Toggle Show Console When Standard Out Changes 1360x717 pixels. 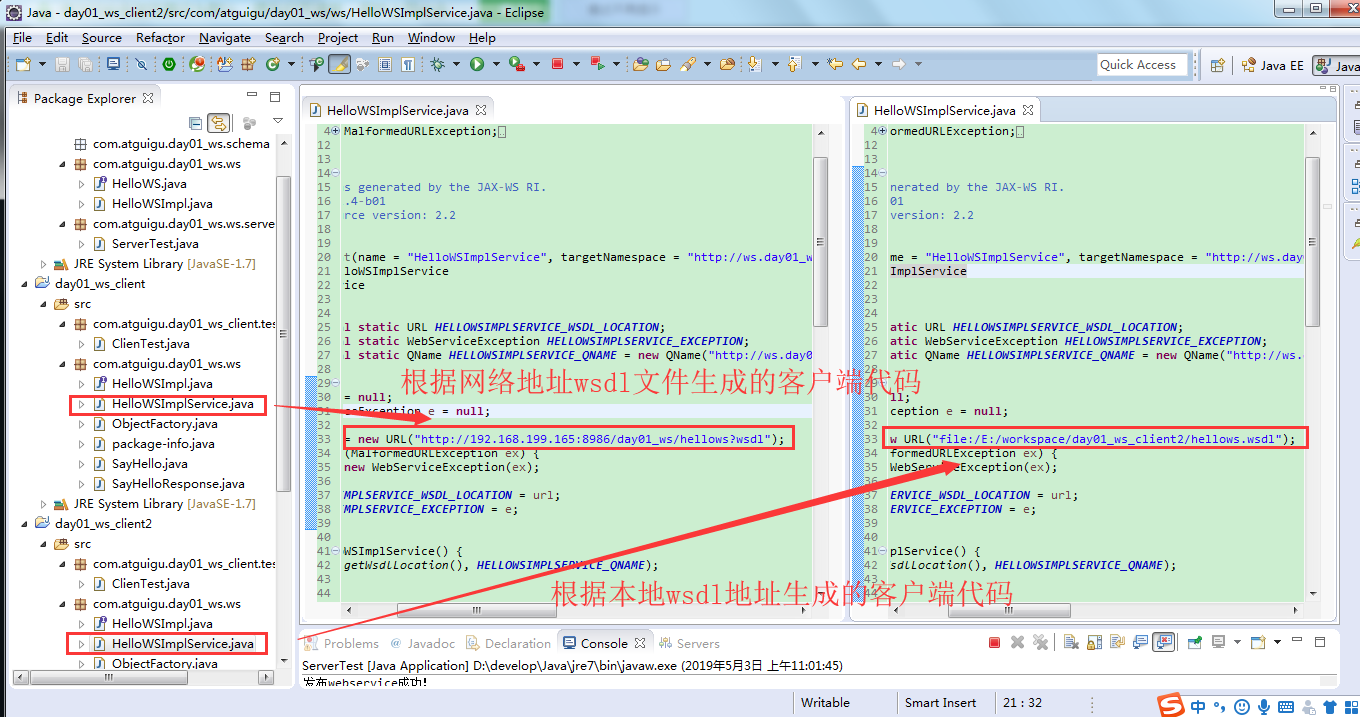click(1141, 642)
